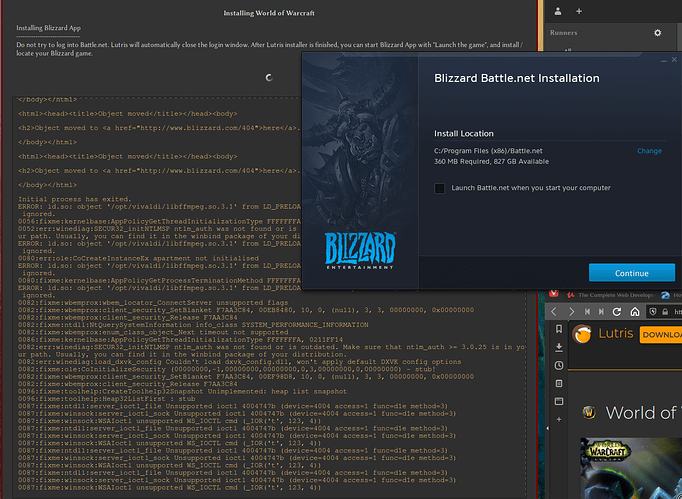Image resolution: width=682 pixels, height=499 pixels.
Task: Select the Runners heading in Lutris sidebar
Action: pos(563,33)
